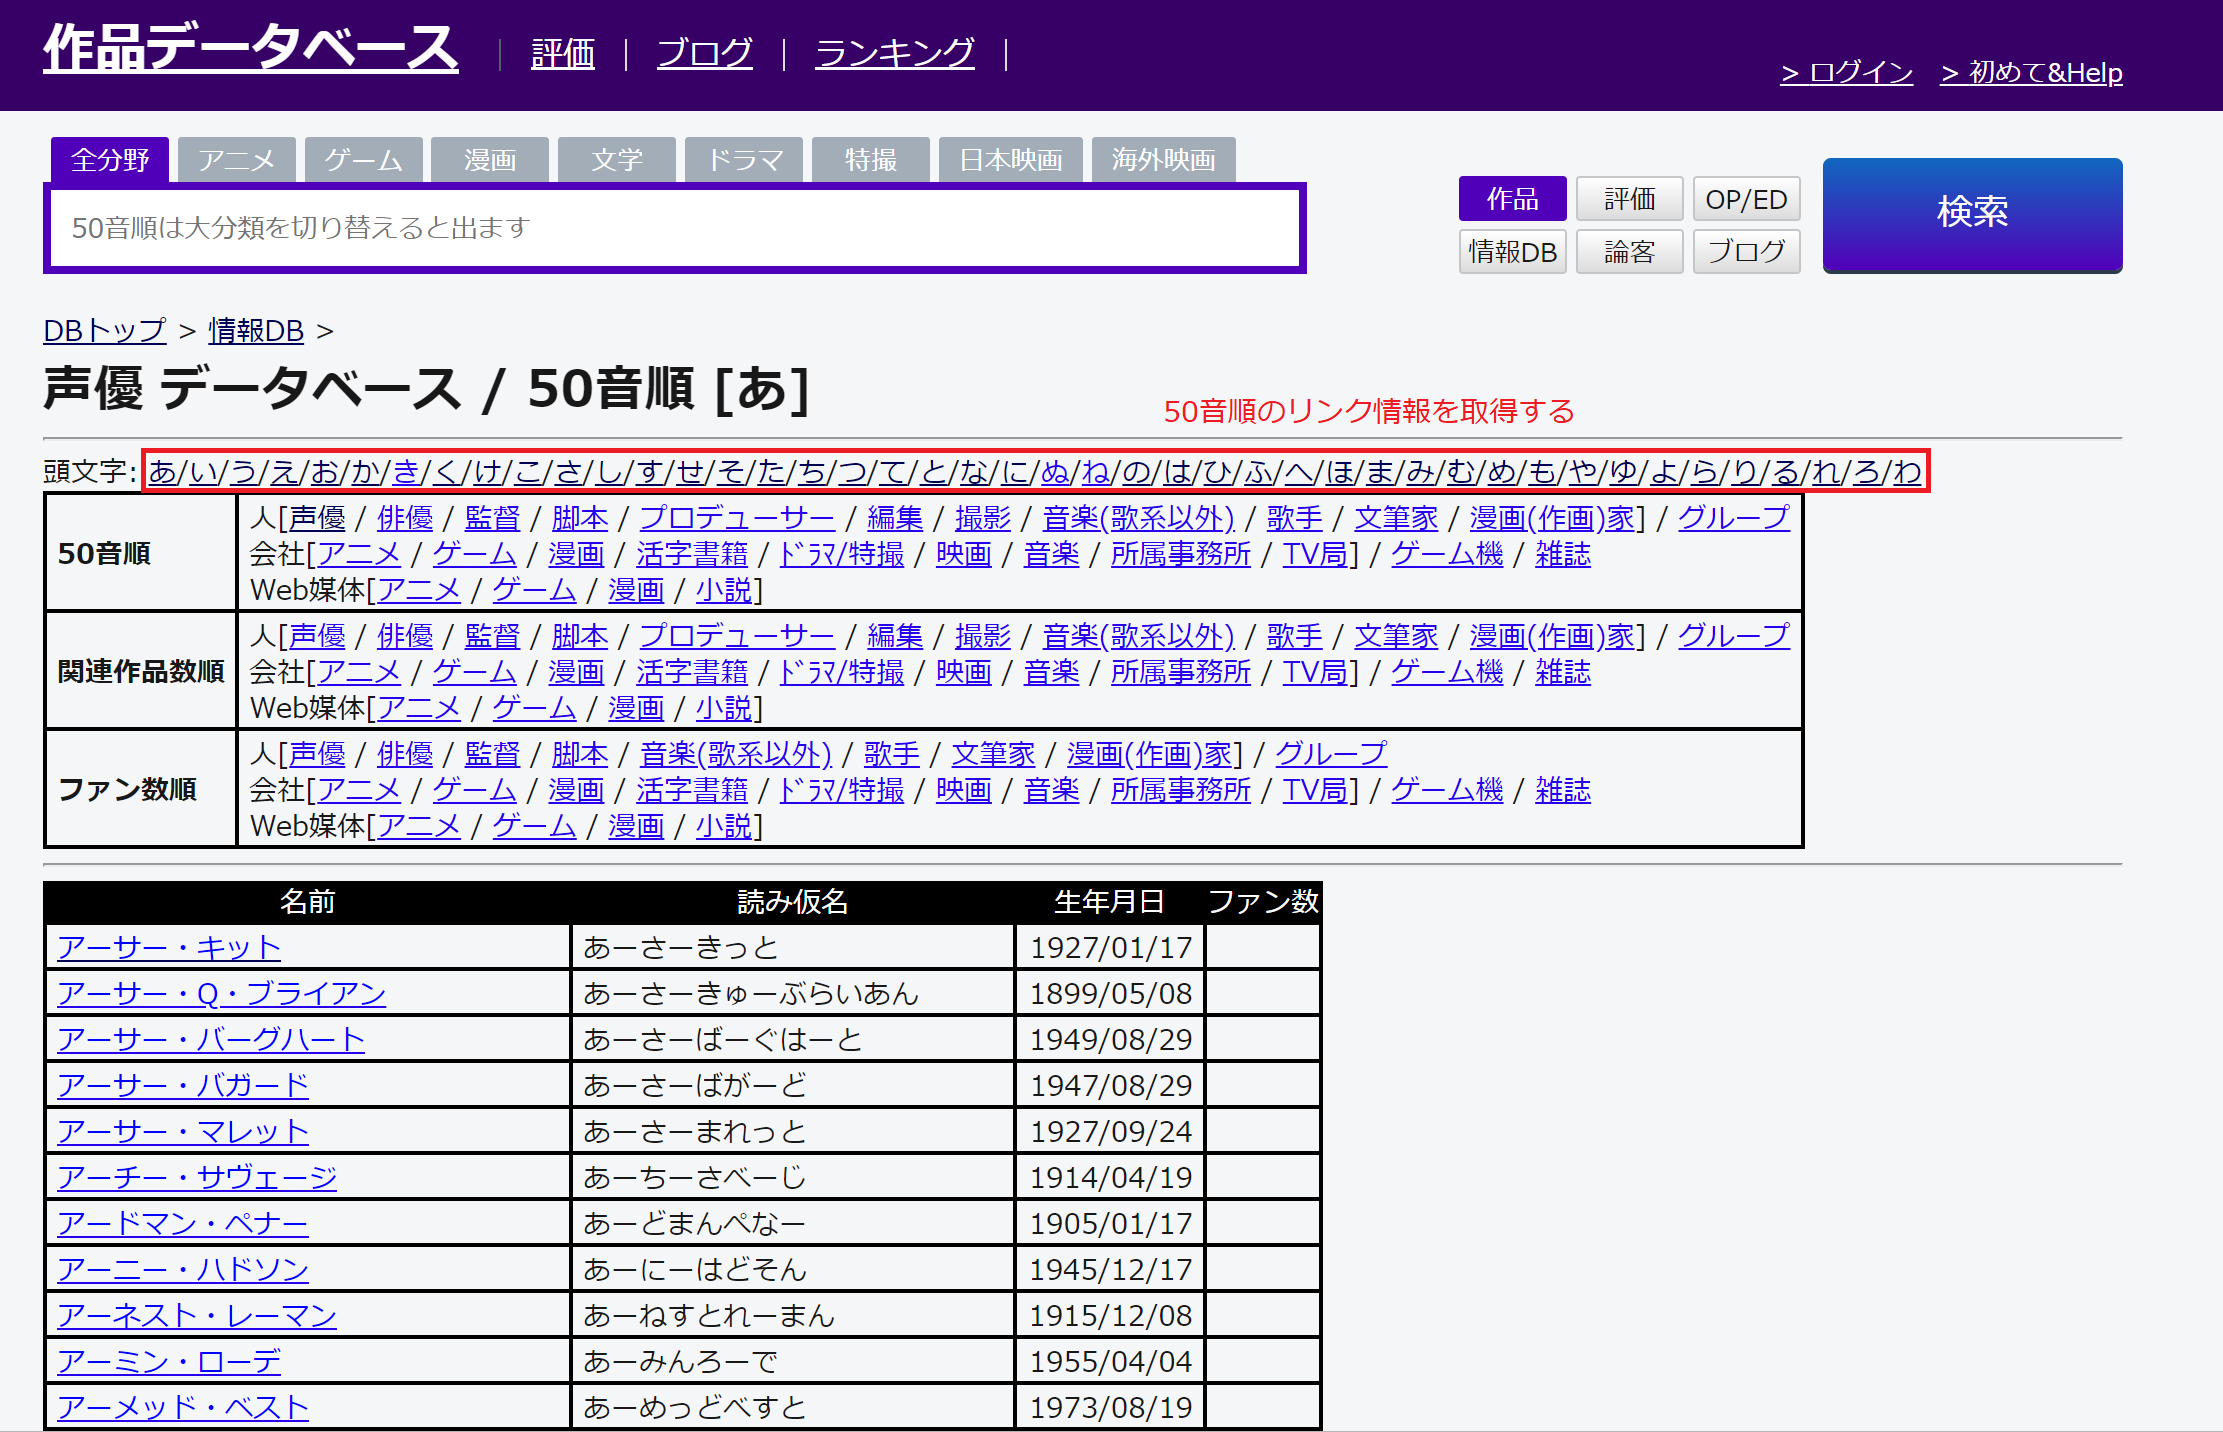2223x1432 pixels.
Task: Open アーサー・バーグハート name link
Action: pos(211,1039)
